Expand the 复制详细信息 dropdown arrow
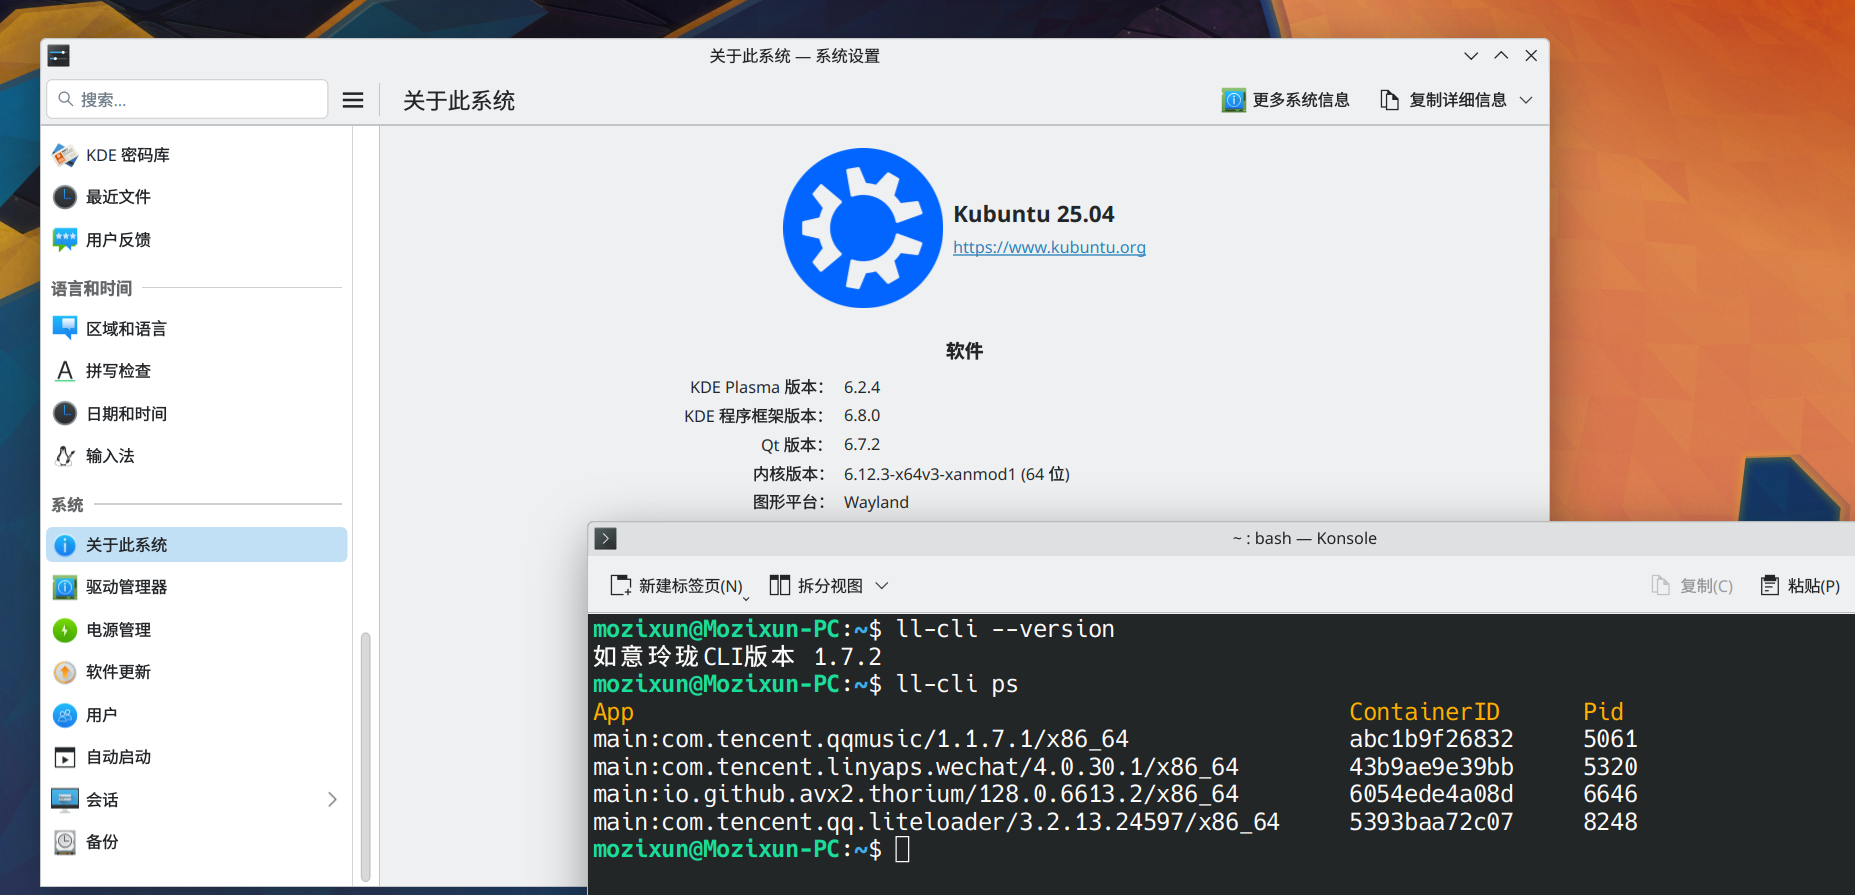 coord(1526,100)
